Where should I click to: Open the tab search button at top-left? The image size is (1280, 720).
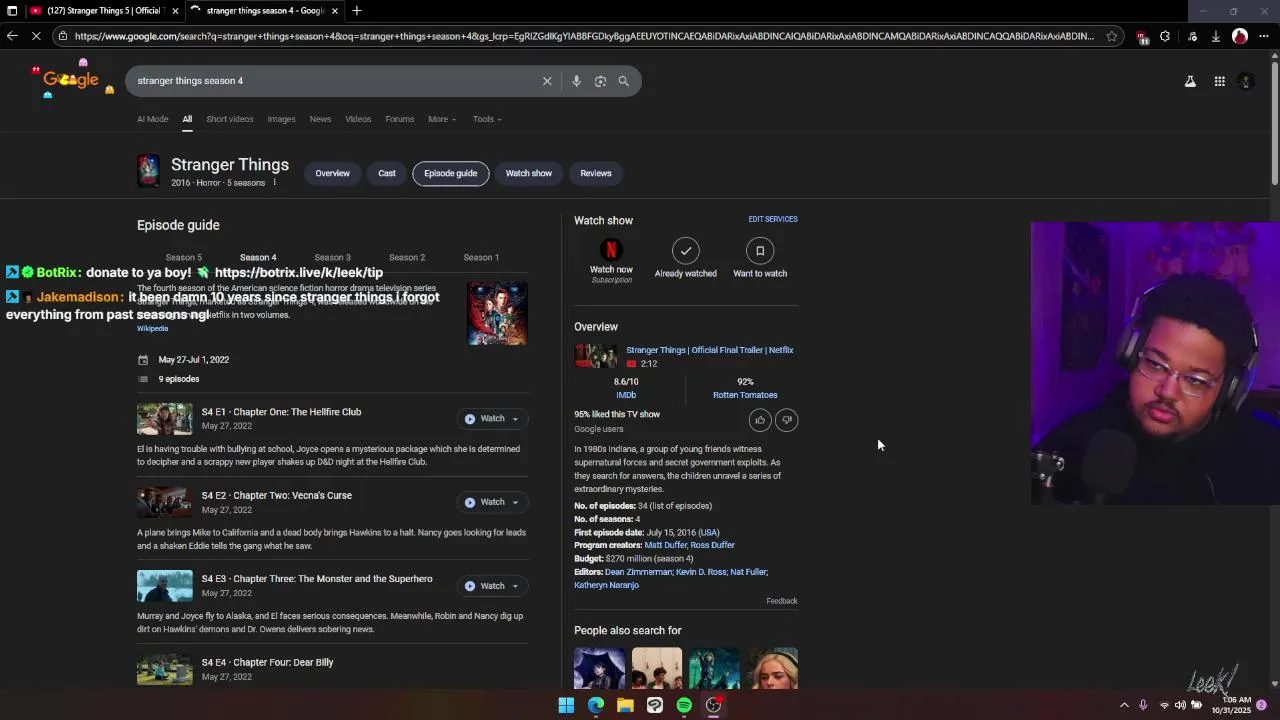(12, 11)
